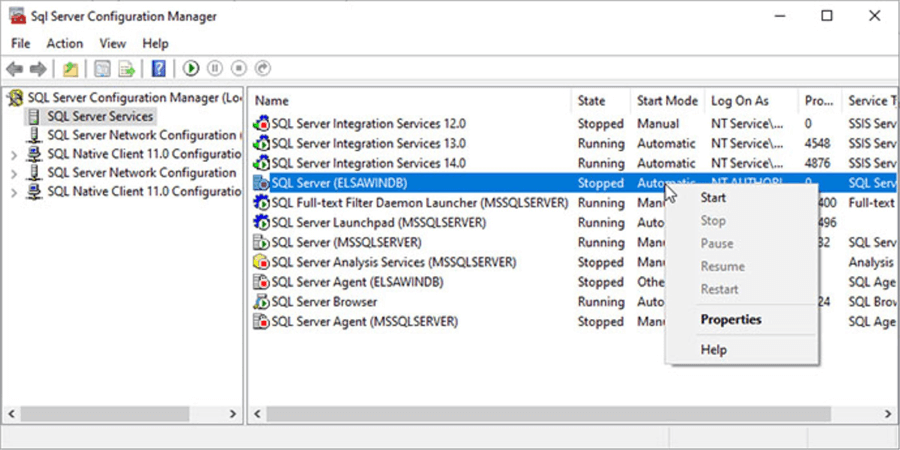Click the SQL Server Agent (ELSAWINDB) icon
The height and width of the screenshot is (450, 900).
pos(261,282)
